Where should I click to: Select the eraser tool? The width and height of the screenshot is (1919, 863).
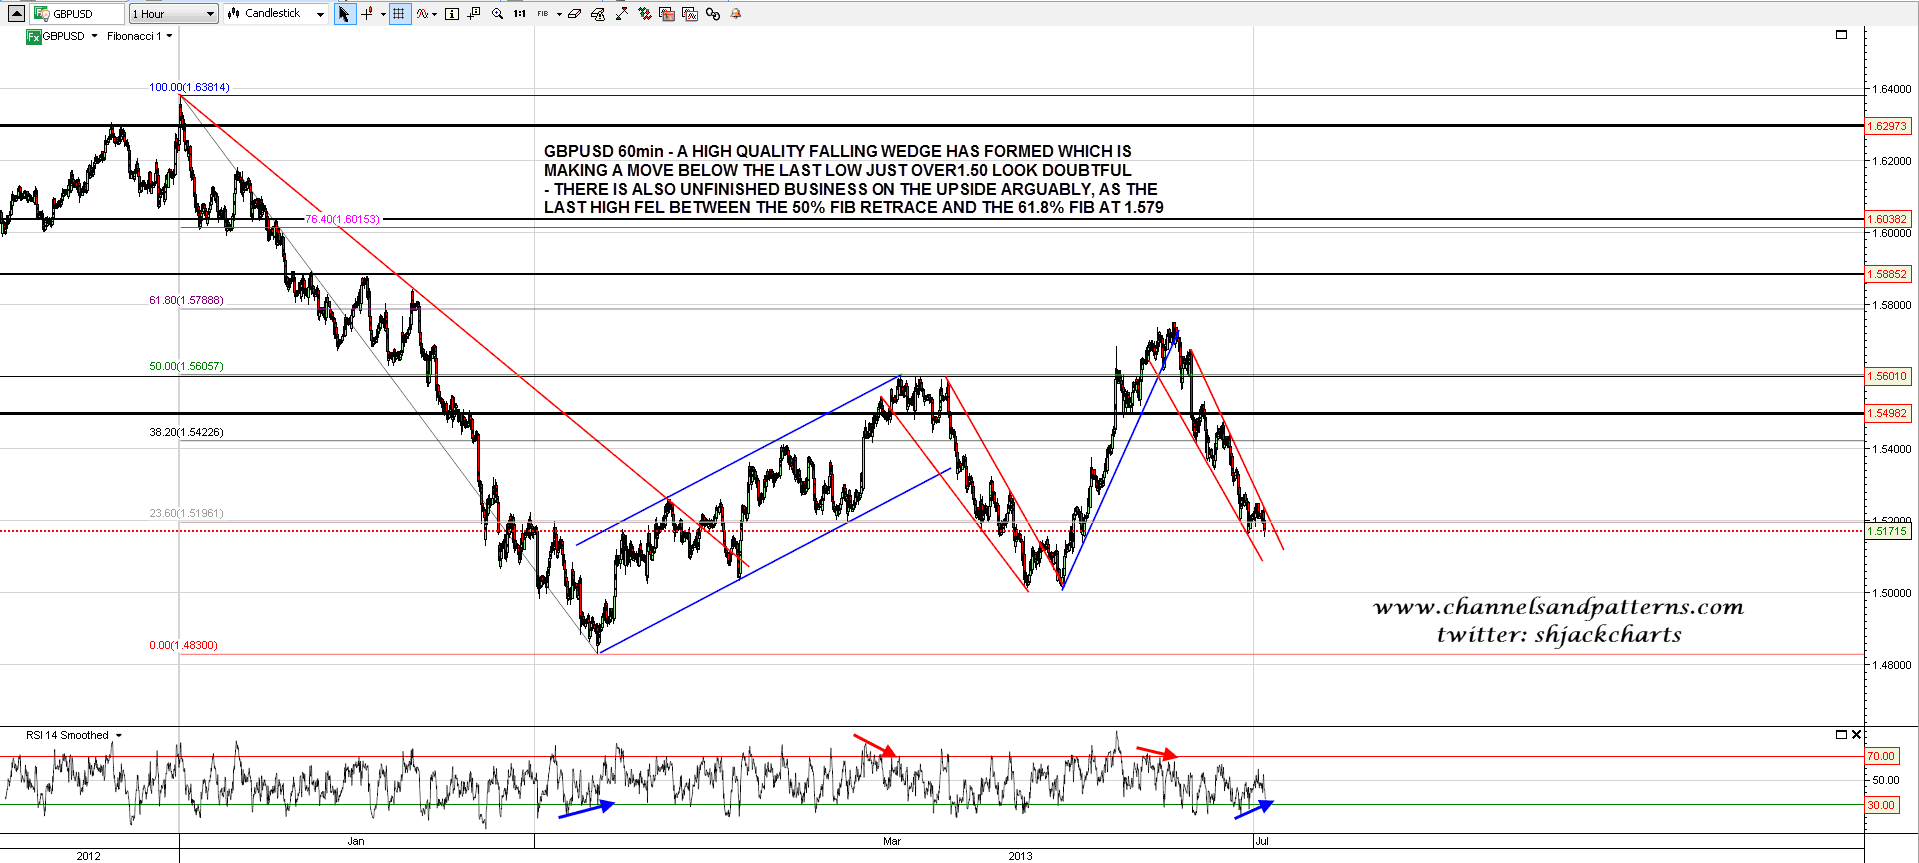coord(574,14)
